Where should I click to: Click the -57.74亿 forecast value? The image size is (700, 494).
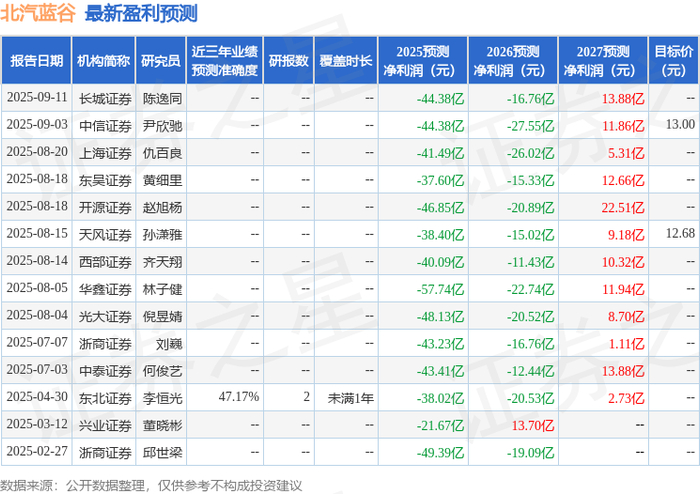pos(440,289)
